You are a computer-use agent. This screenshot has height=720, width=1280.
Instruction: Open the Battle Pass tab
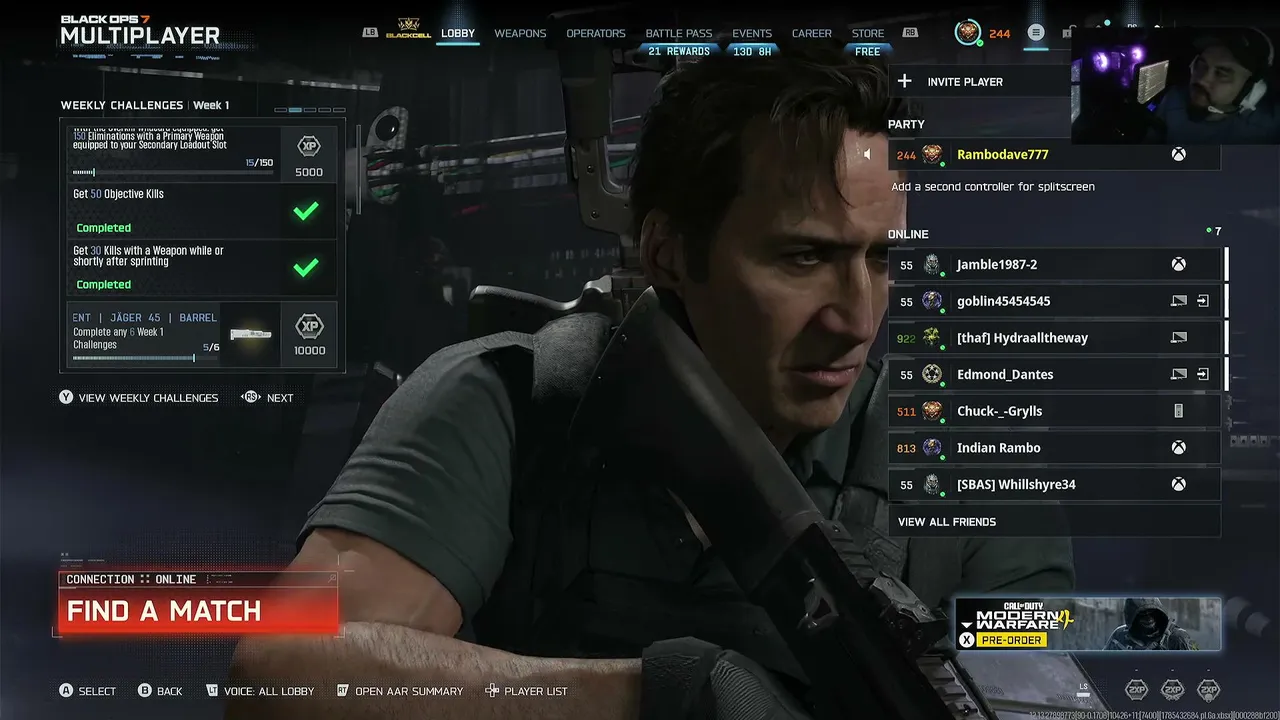(679, 33)
